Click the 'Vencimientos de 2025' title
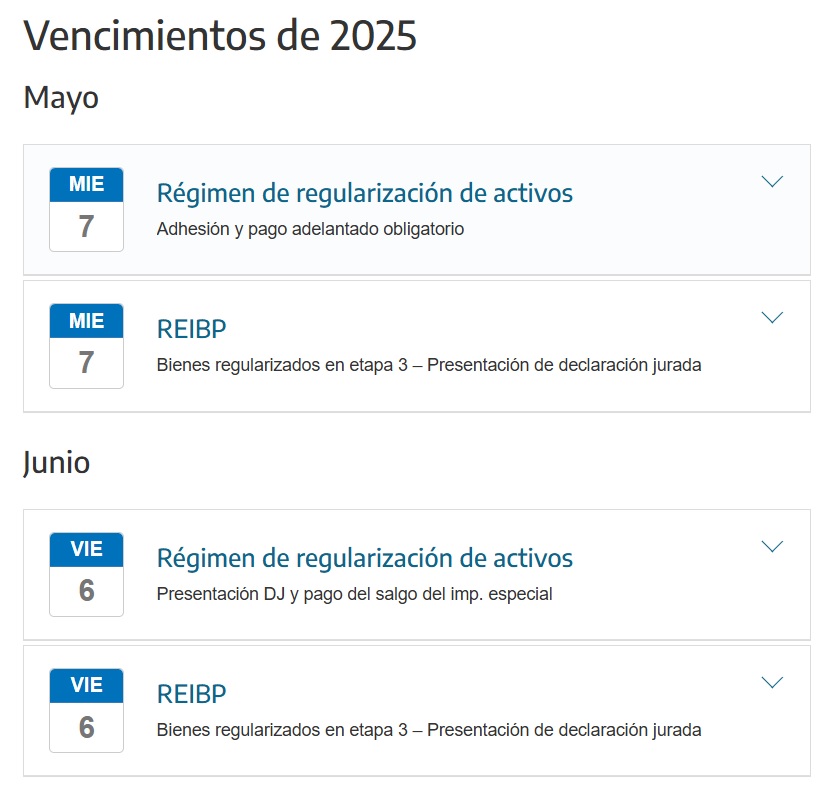This screenshot has width=834, height=798. coord(220,36)
